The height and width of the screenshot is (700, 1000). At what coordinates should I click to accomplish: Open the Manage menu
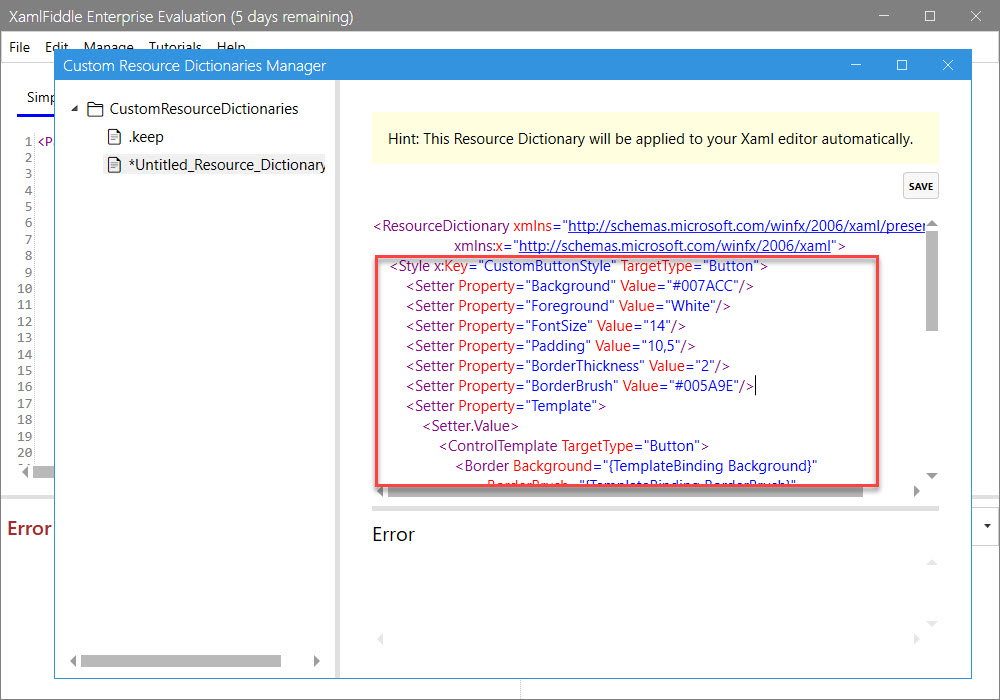coord(108,46)
